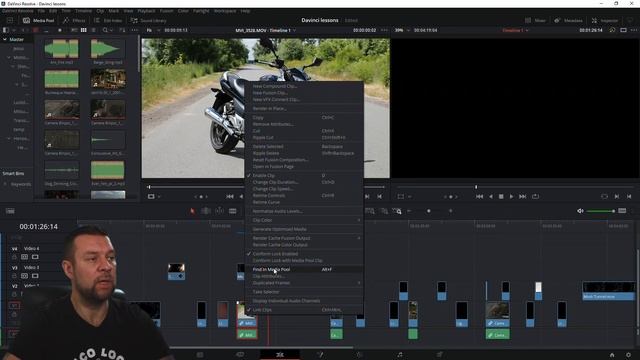Open the Edit Index panel
The image size is (640, 360).
pyautogui.click(x=108, y=20)
